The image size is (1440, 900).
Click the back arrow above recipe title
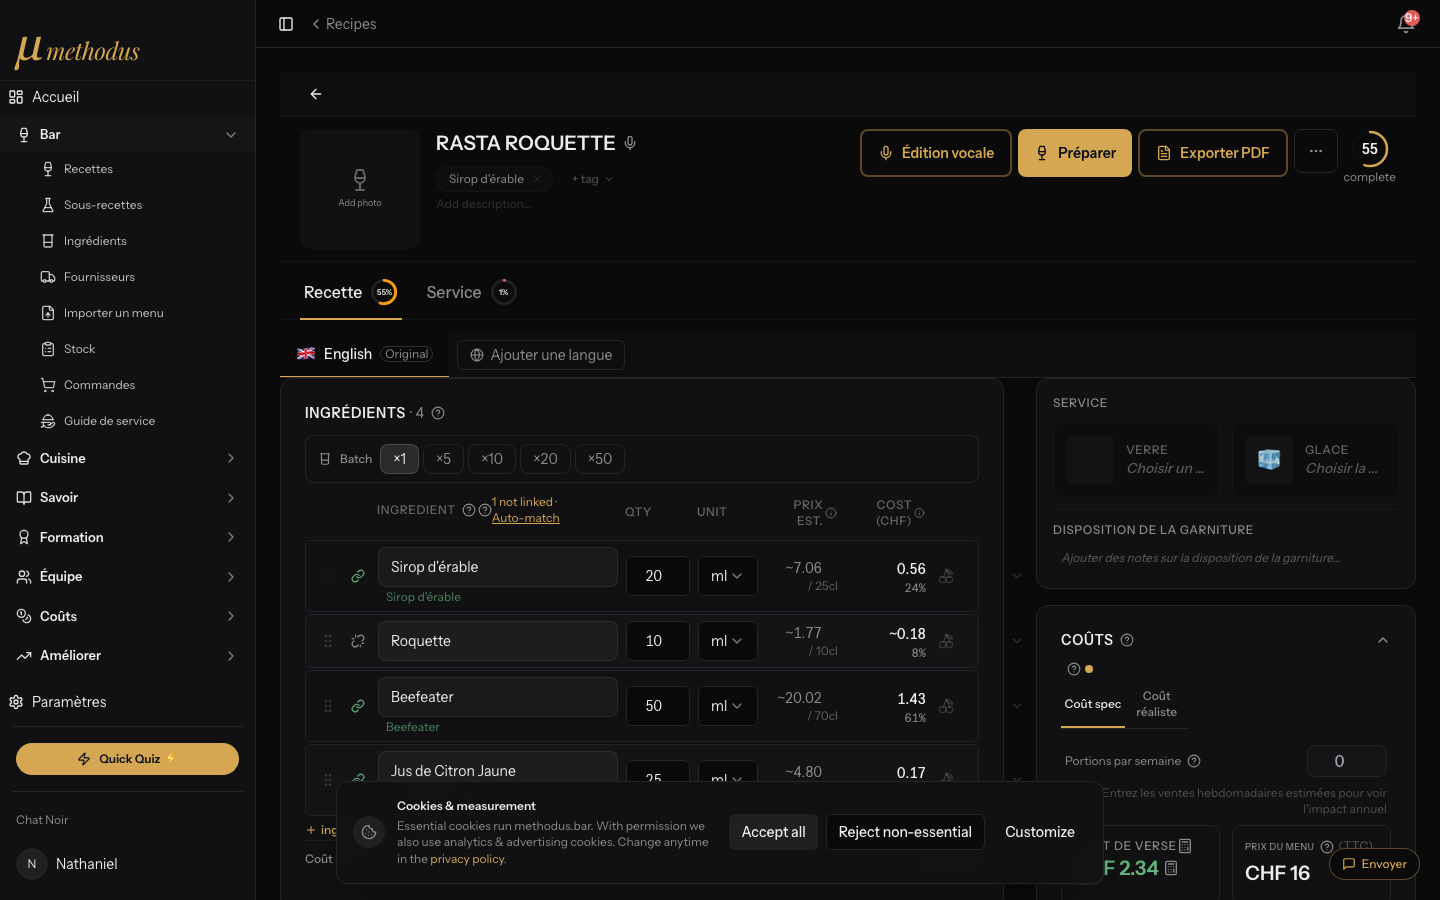[316, 94]
